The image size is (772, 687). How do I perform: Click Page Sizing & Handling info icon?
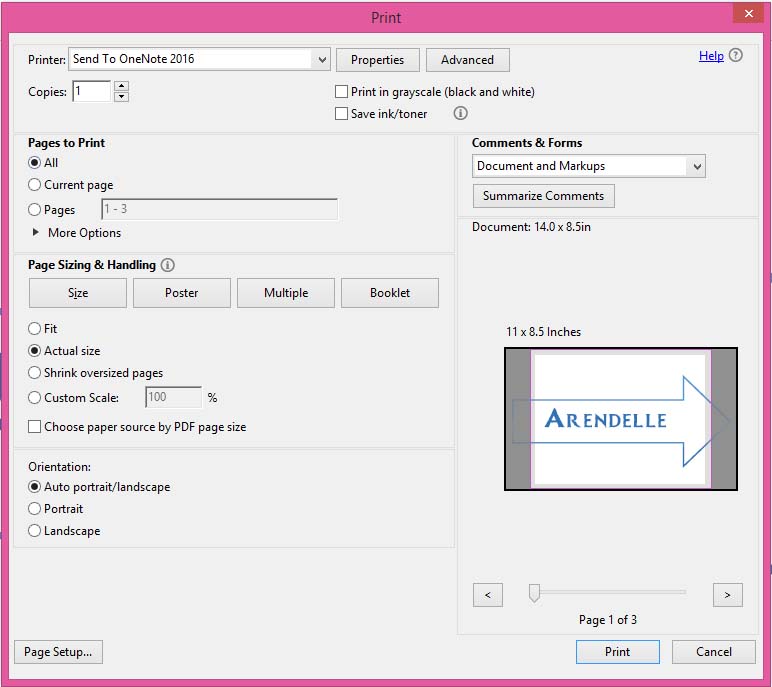(x=167, y=265)
